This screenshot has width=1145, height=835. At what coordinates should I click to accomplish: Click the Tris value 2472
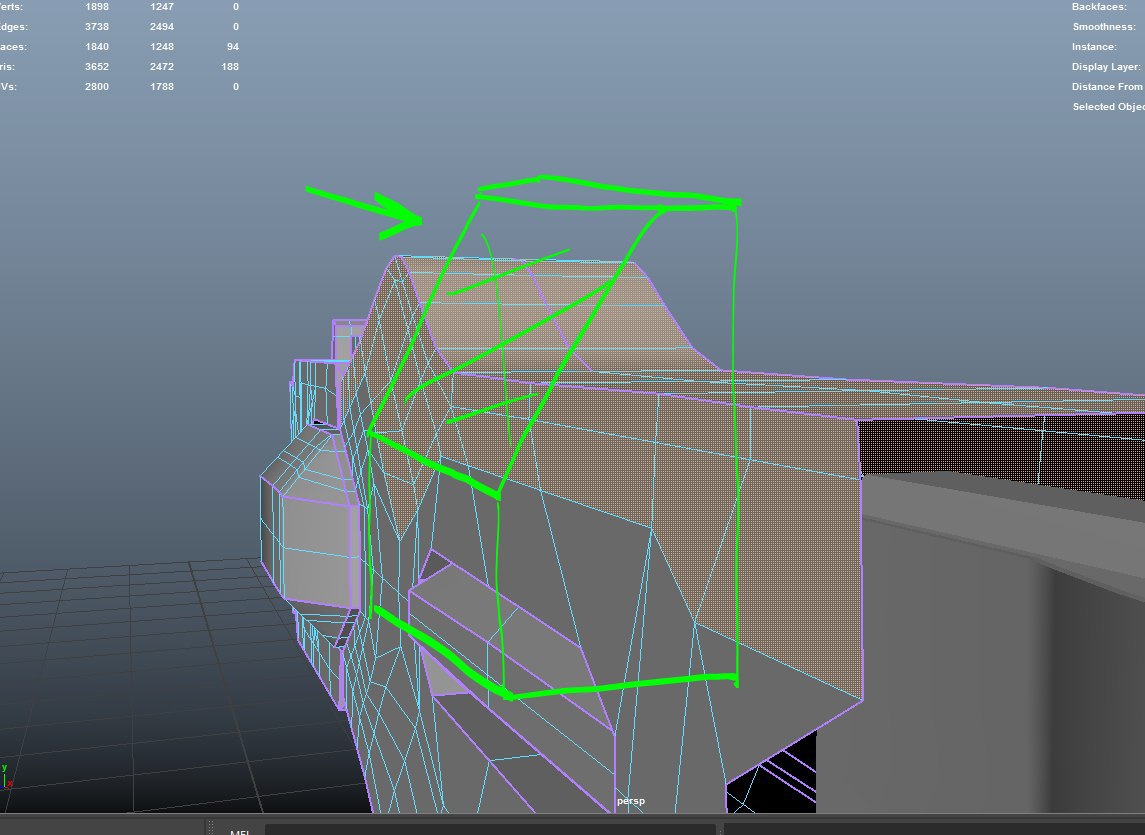coord(161,66)
